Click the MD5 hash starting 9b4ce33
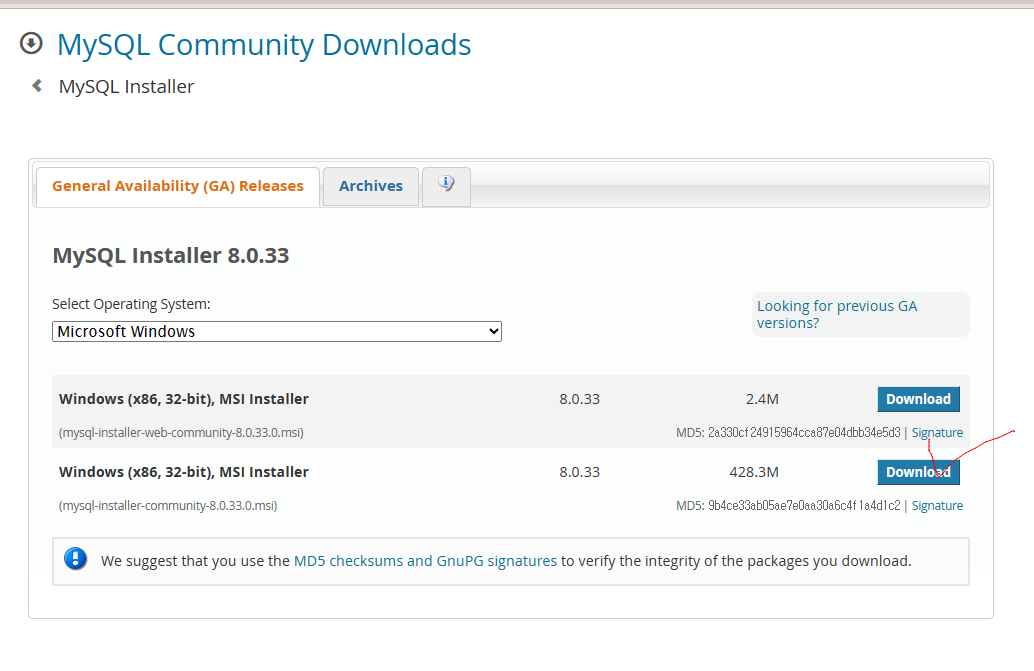The image size is (1034, 671). pyautogui.click(x=804, y=506)
